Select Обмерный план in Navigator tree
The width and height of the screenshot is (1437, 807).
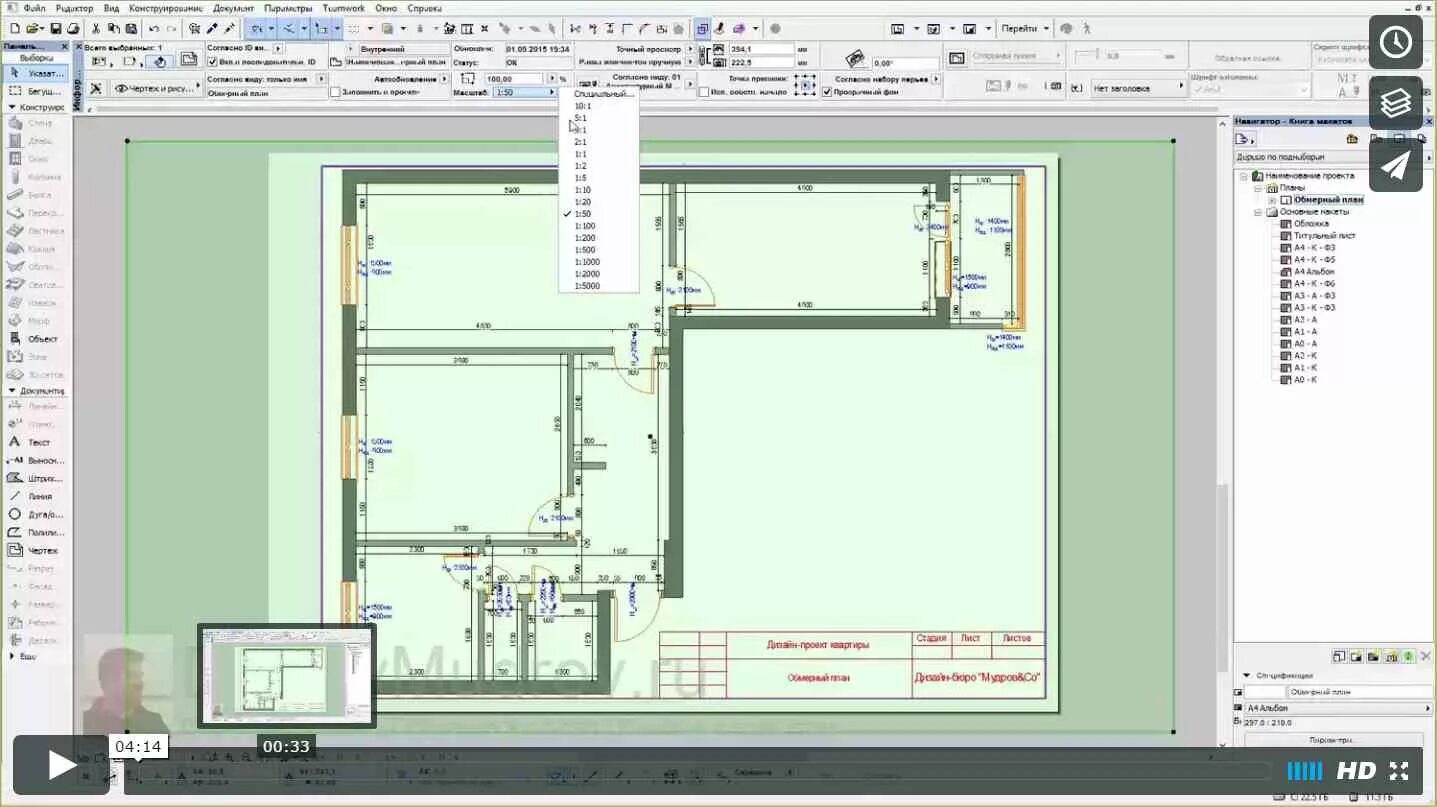1329,200
